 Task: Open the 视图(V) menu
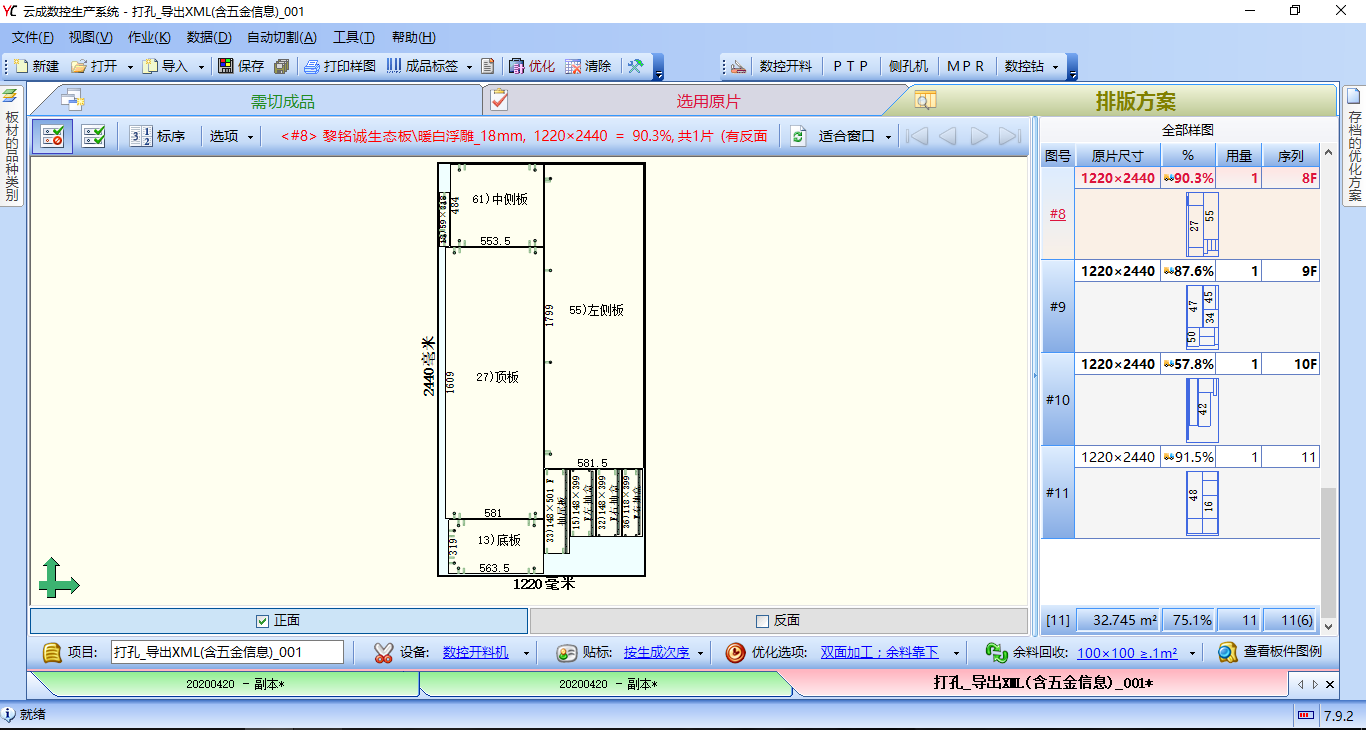(x=91, y=37)
